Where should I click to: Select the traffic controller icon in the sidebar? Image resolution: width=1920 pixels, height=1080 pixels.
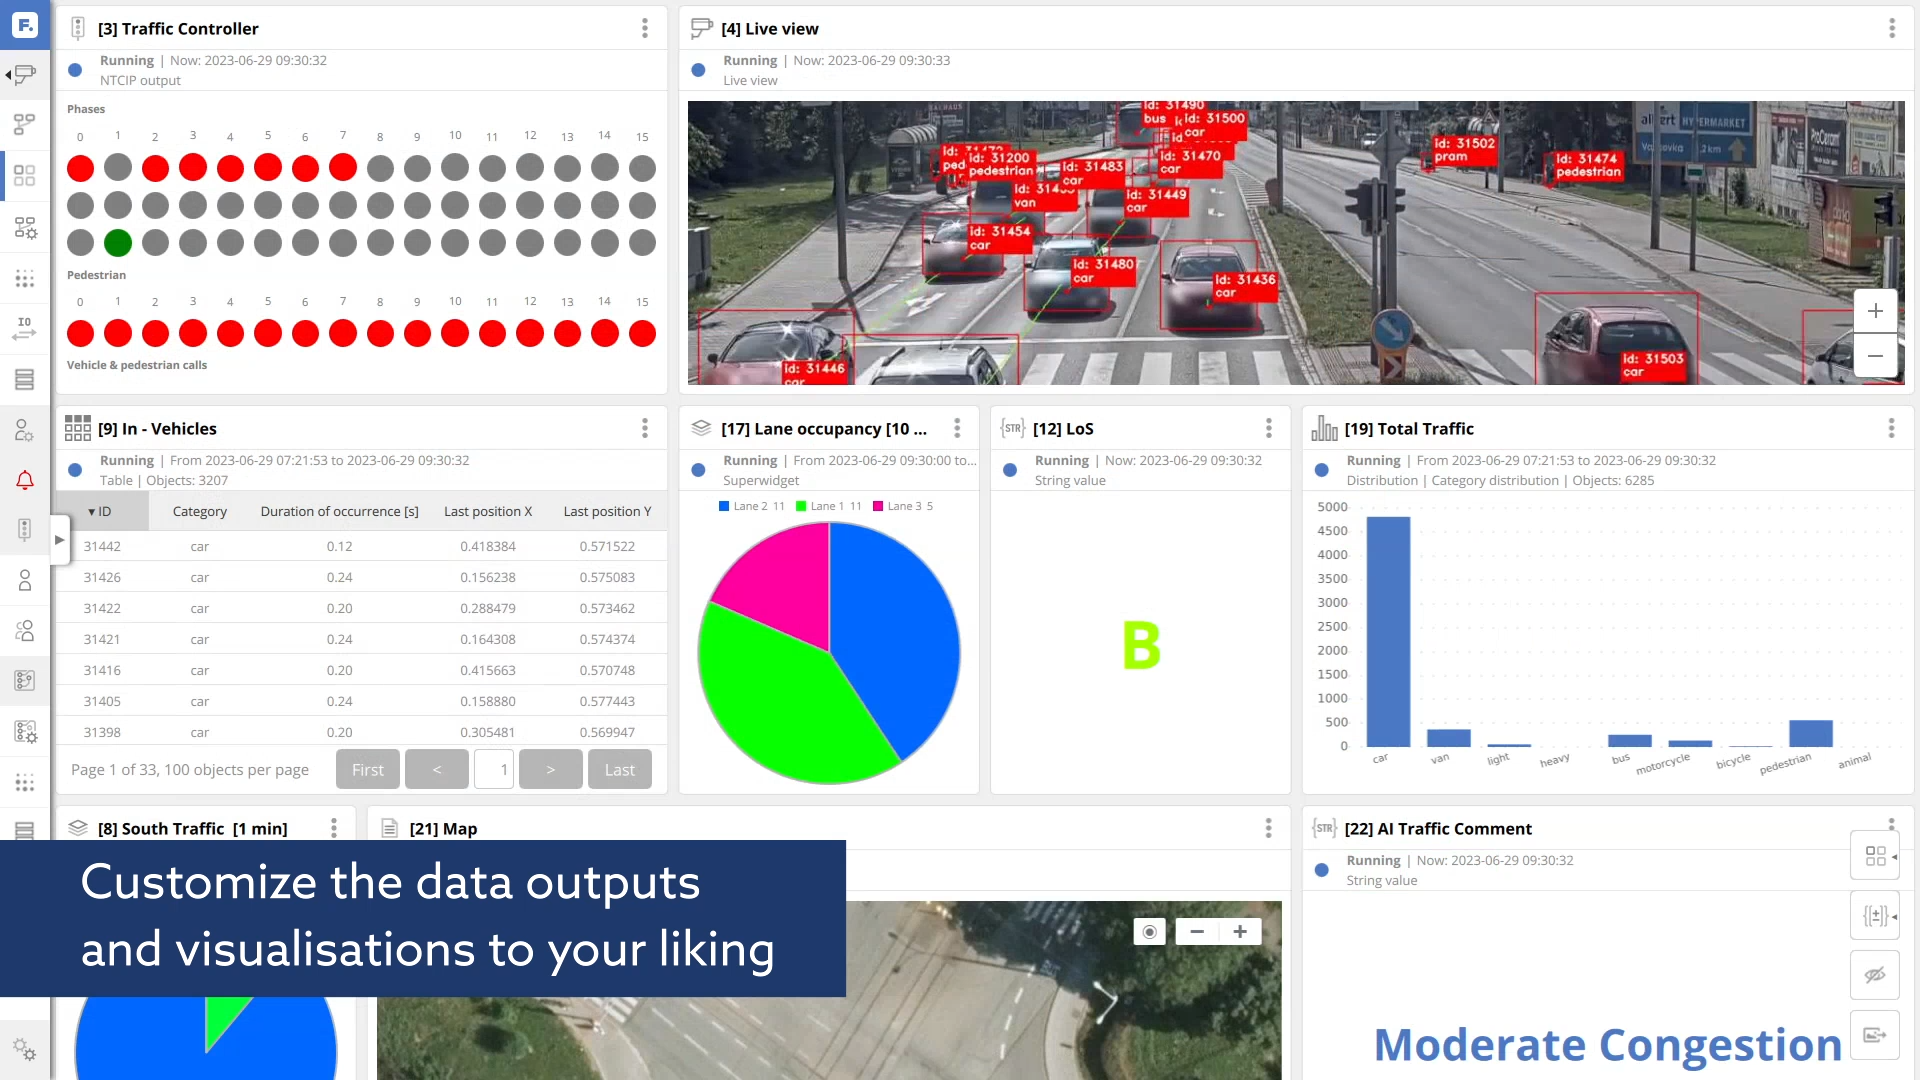pos(24,529)
